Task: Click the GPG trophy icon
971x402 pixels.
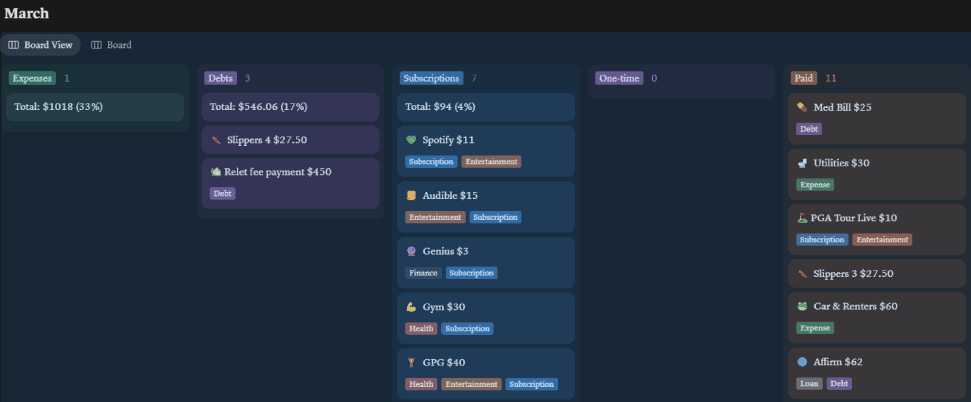Action: (x=411, y=363)
